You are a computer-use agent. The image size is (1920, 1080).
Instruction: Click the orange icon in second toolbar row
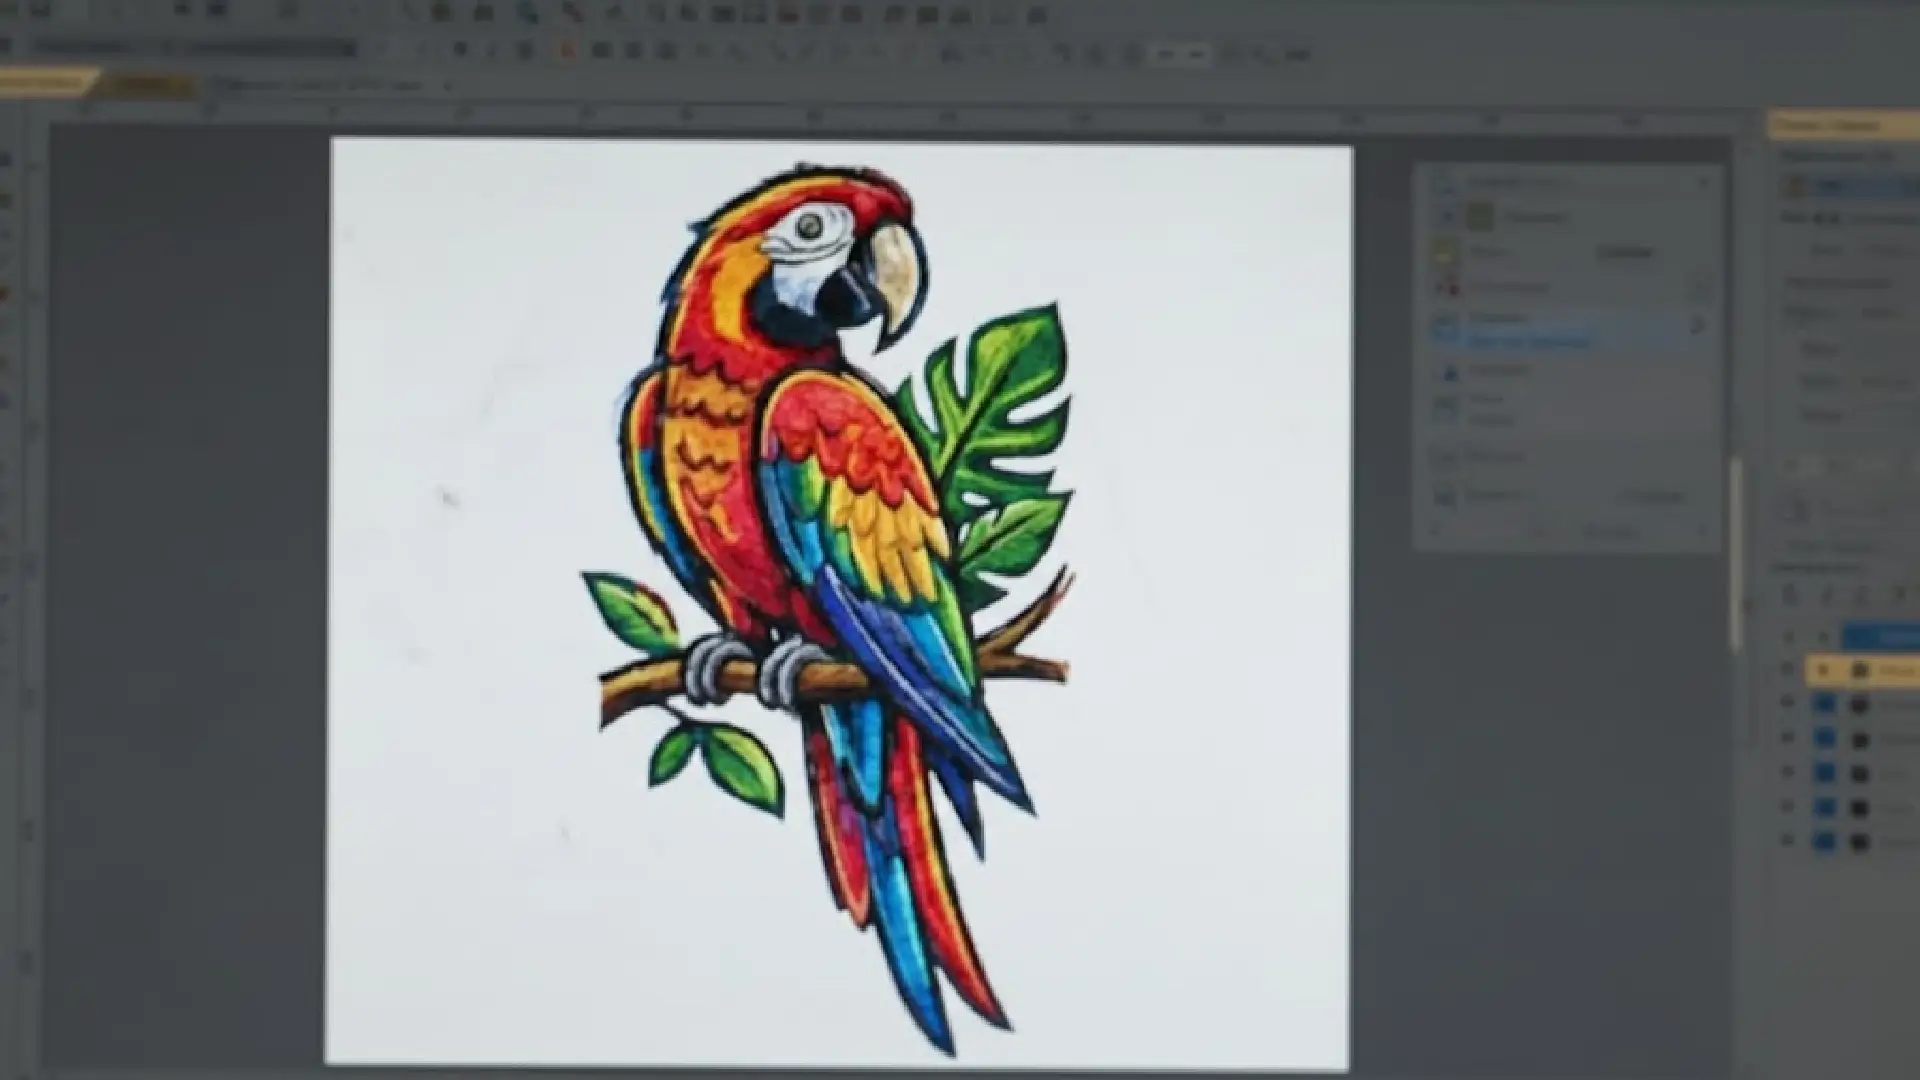point(567,49)
